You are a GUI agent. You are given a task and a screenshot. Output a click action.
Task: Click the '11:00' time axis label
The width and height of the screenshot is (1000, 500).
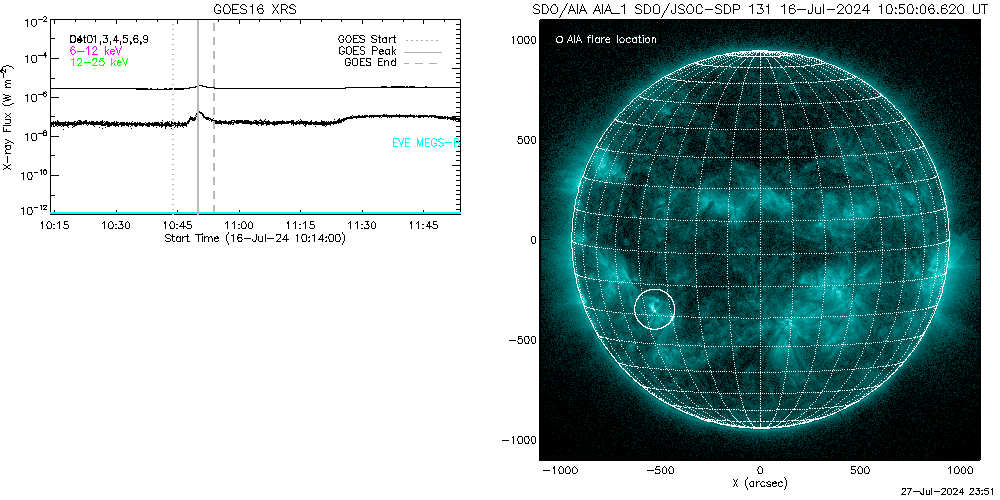coord(239,226)
